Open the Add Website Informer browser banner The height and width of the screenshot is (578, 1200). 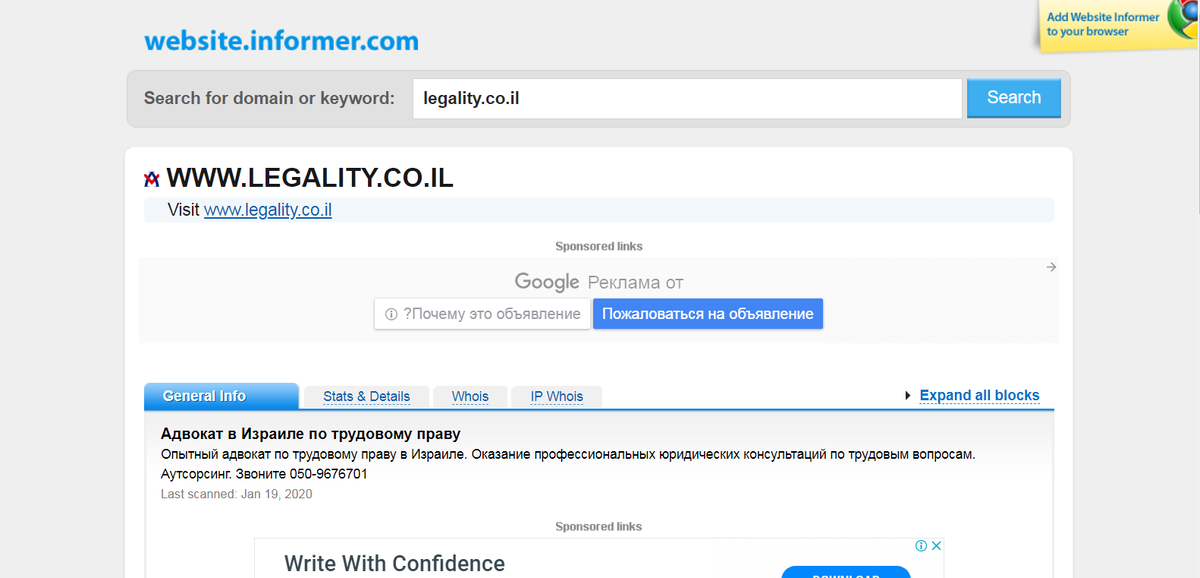tap(1117, 24)
